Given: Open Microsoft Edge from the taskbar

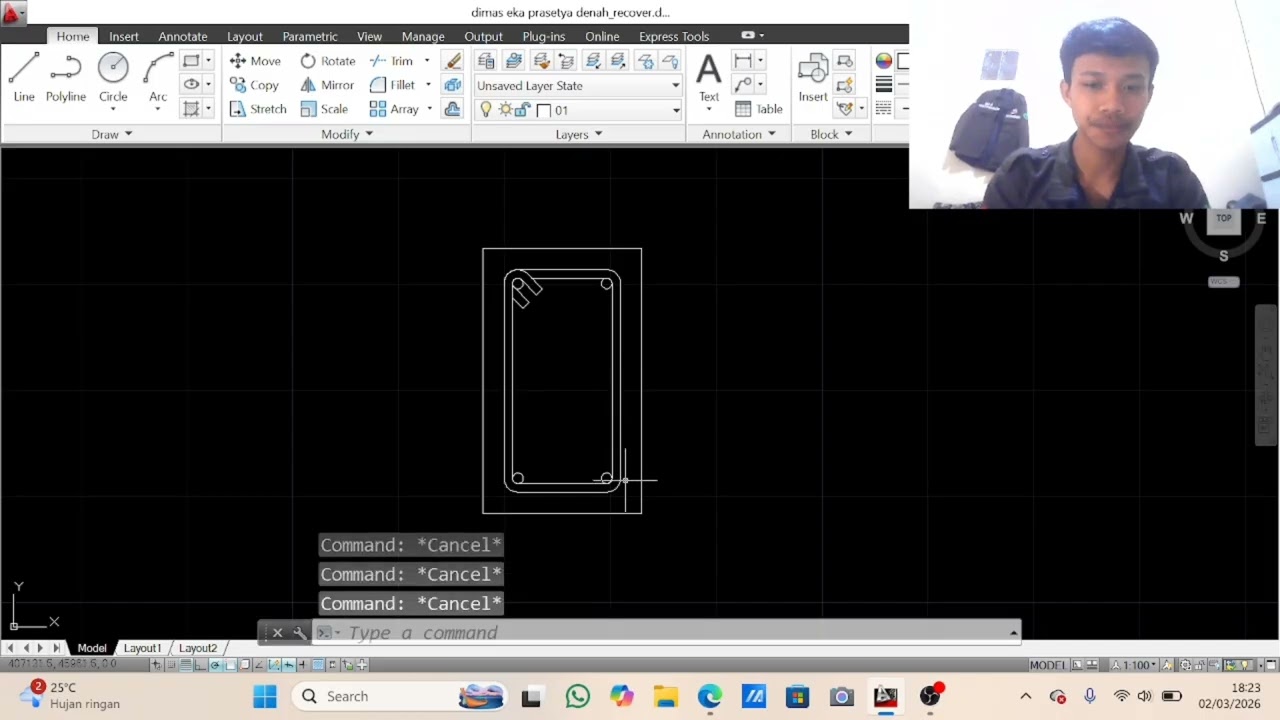Looking at the screenshot, I should coord(710,697).
